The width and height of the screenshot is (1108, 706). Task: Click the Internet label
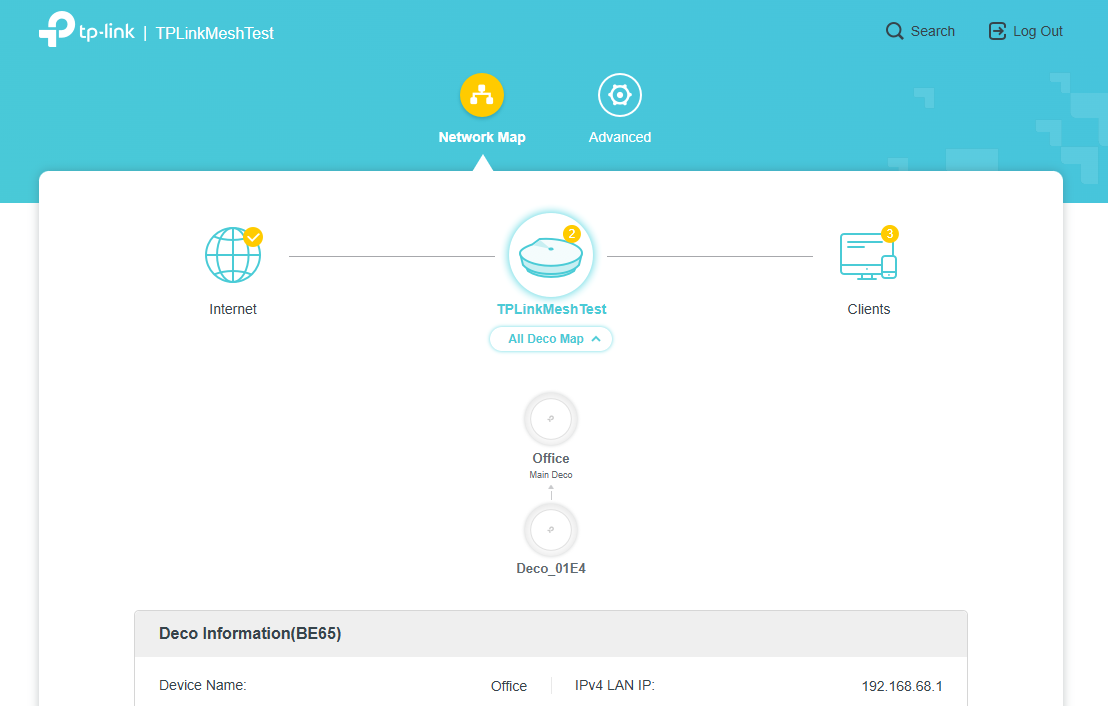(233, 309)
